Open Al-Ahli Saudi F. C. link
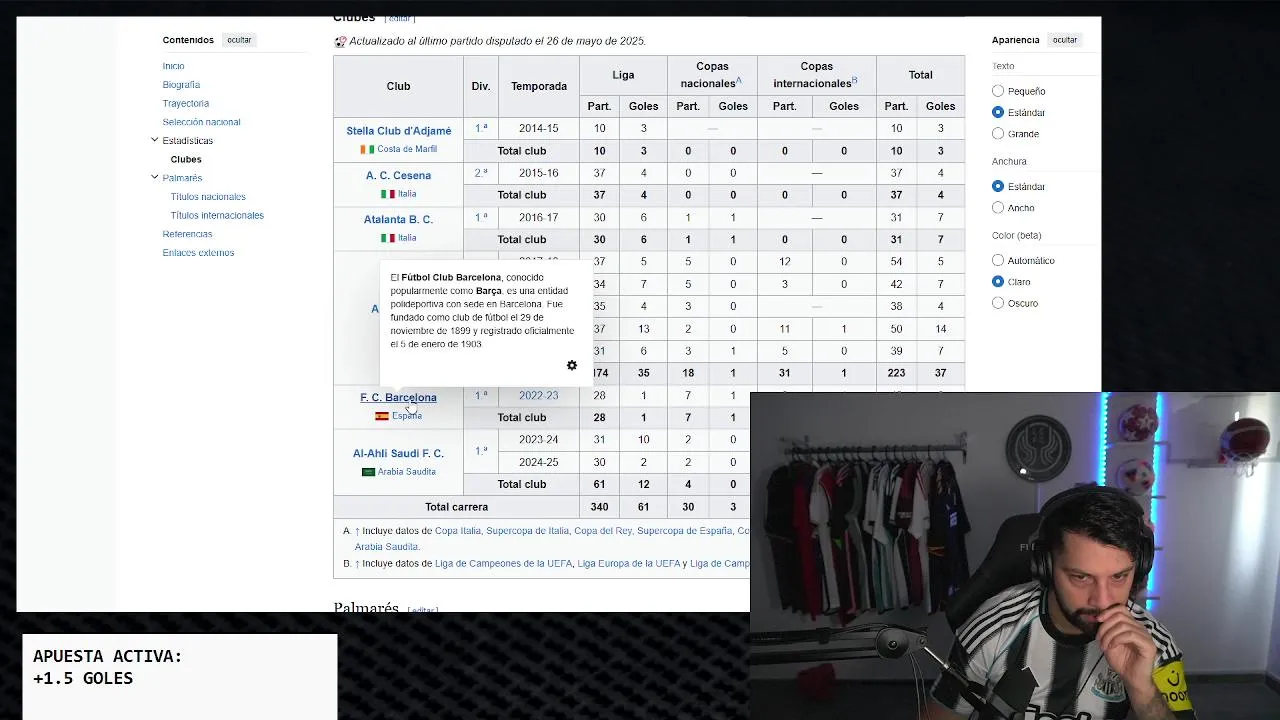 click(398, 454)
